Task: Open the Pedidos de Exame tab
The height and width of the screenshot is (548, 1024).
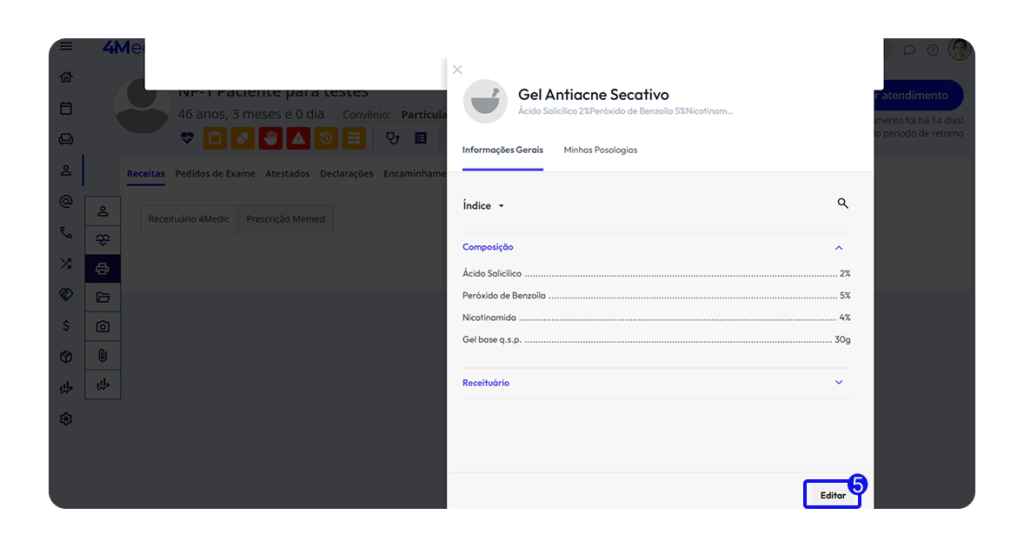Action: pyautogui.click(x=215, y=174)
